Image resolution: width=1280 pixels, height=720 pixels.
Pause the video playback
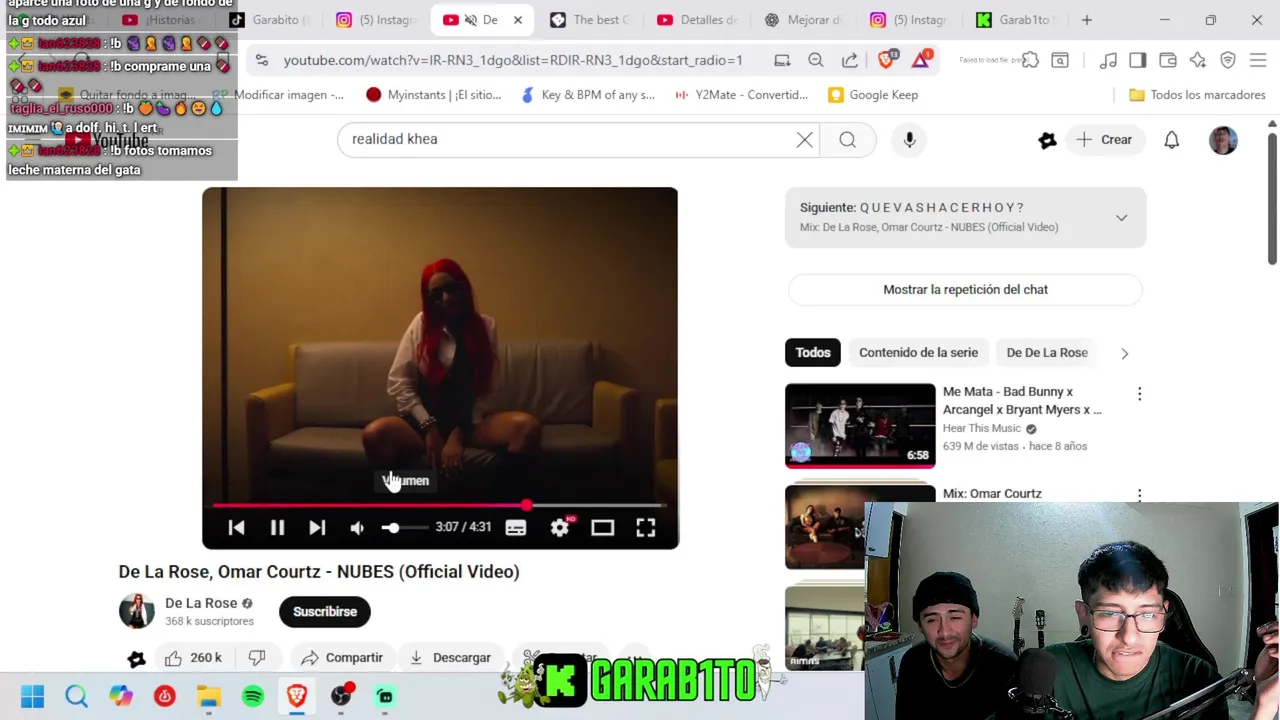tap(277, 528)
